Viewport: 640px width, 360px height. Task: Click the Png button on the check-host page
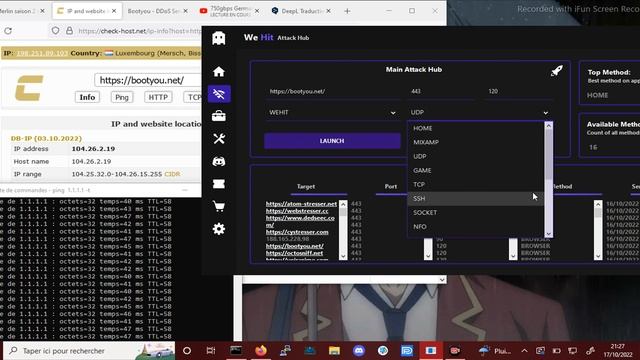coord(122,97)
